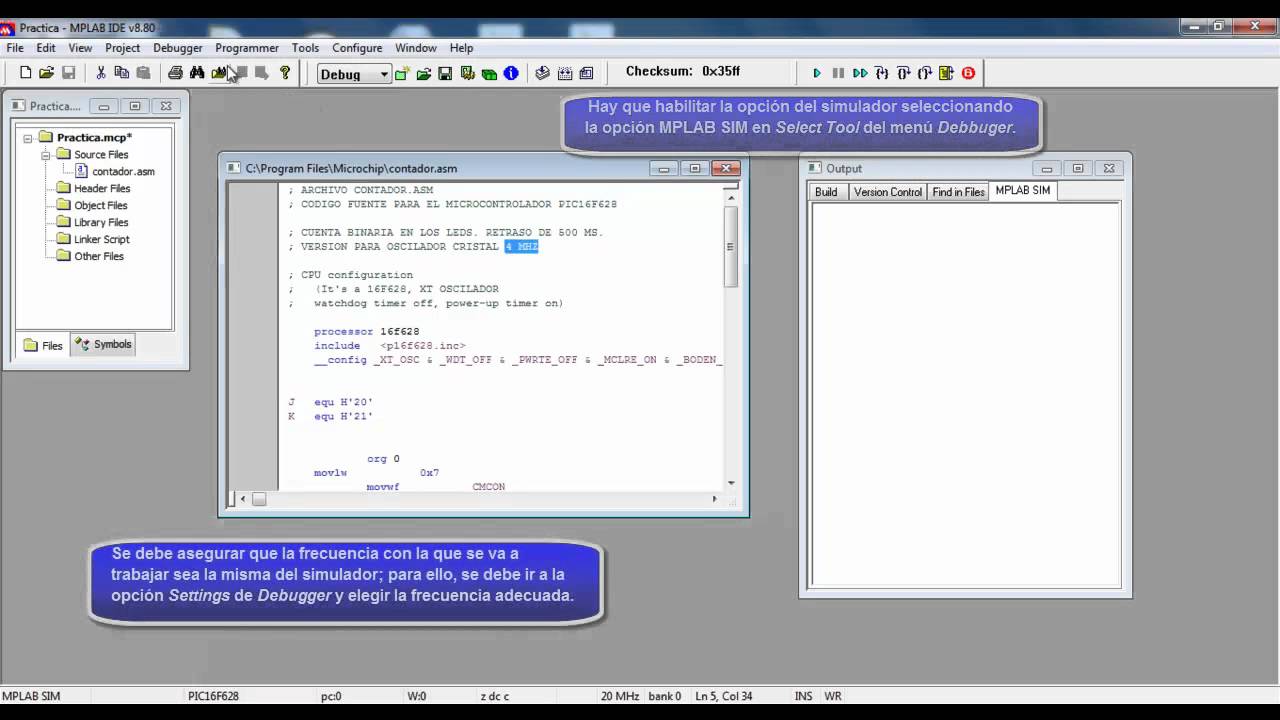Click the Step Over icon
The width and height of the screenshot is (1280, 720).
(x=903, y=74)
